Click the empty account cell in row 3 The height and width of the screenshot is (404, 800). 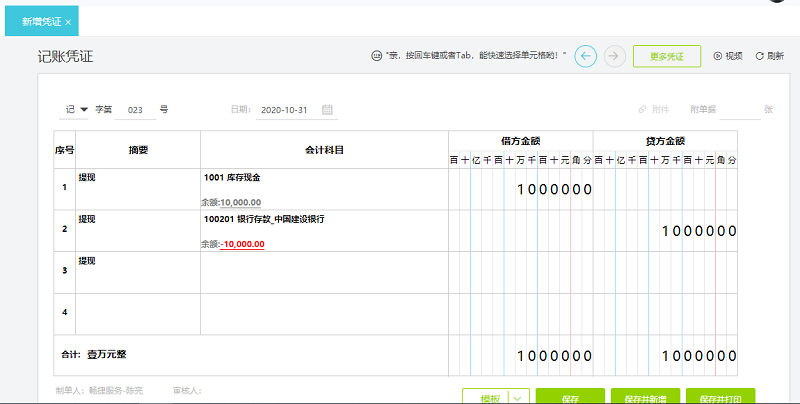(x=324, y=272)
